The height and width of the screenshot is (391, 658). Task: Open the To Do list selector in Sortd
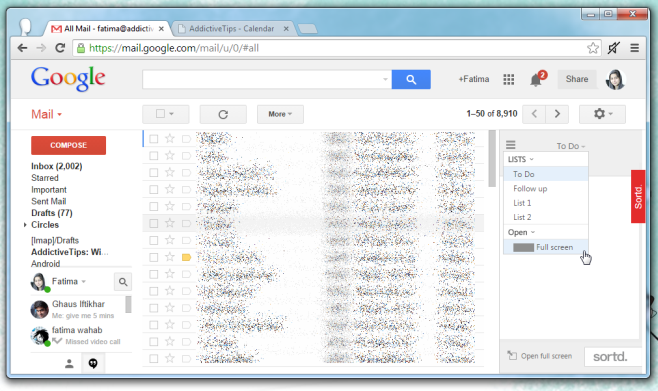[x=570, y=146]
